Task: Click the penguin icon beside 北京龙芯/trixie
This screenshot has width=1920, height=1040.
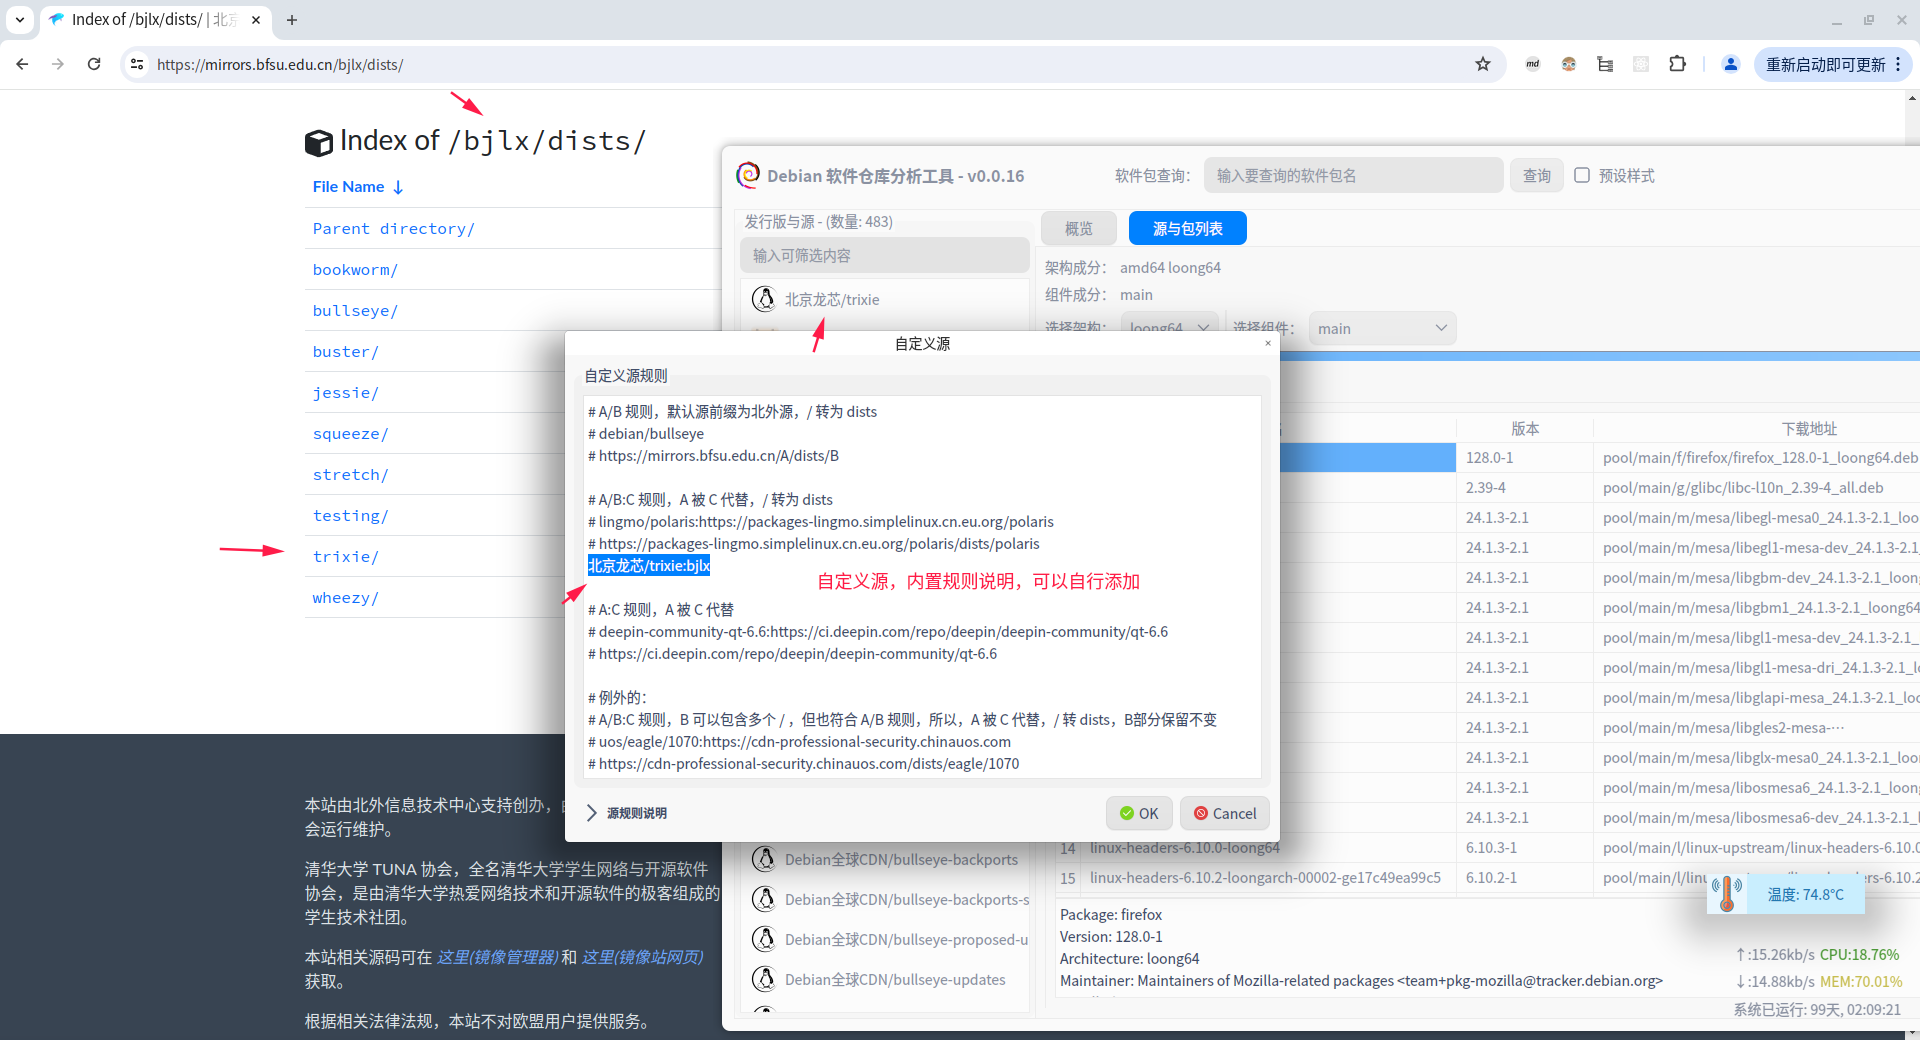Action: coord(764,299)
